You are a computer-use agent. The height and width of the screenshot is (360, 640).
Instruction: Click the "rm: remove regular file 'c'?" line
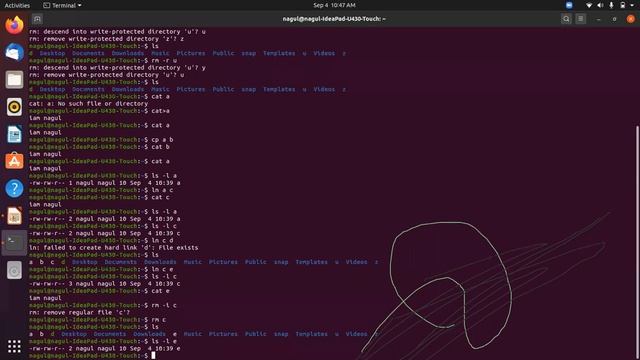click(79, 313)
